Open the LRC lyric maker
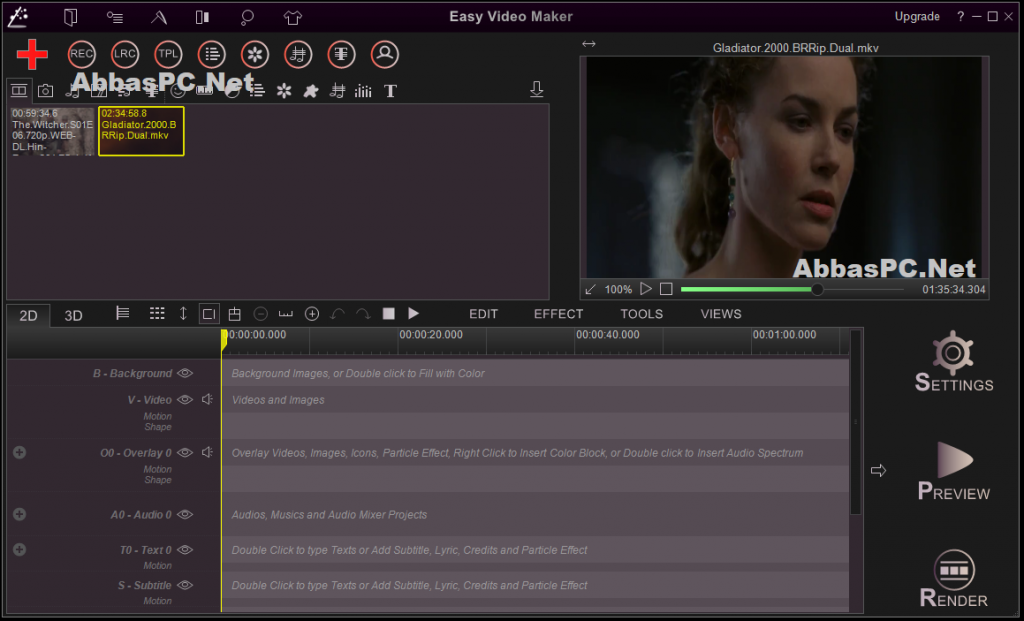 (x=125, y=54)
